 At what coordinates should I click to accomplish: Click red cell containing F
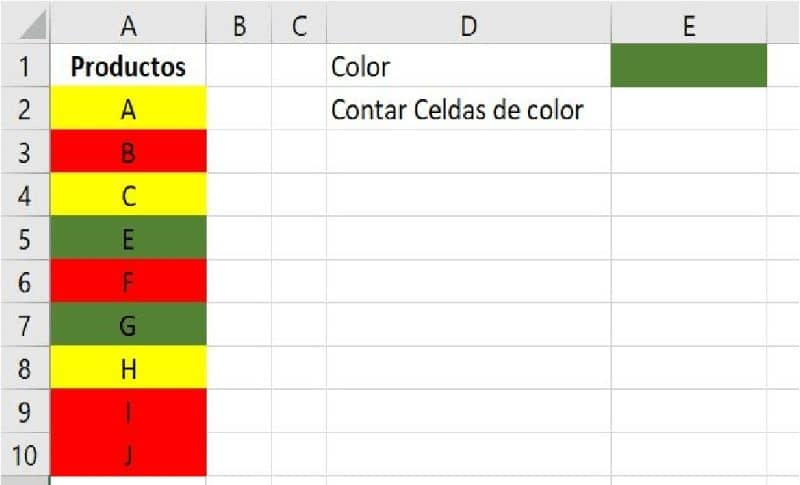click(128, 283)
